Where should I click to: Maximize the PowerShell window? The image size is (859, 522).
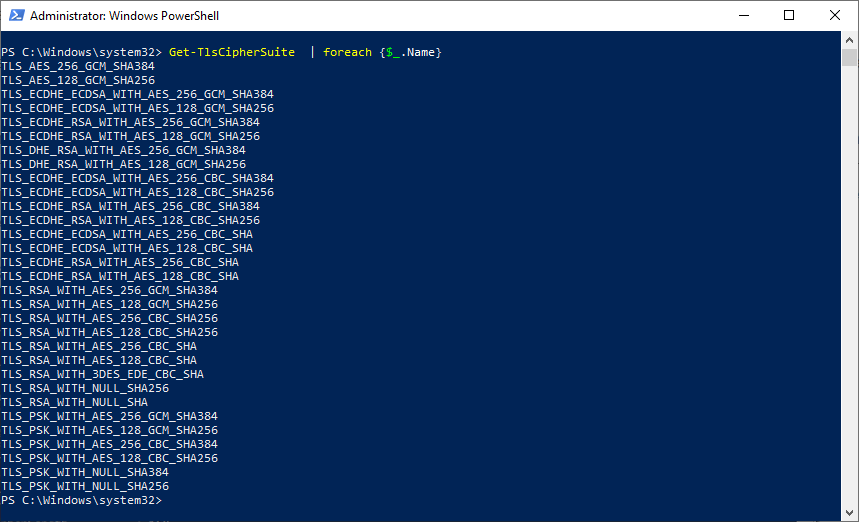point(789,16)
